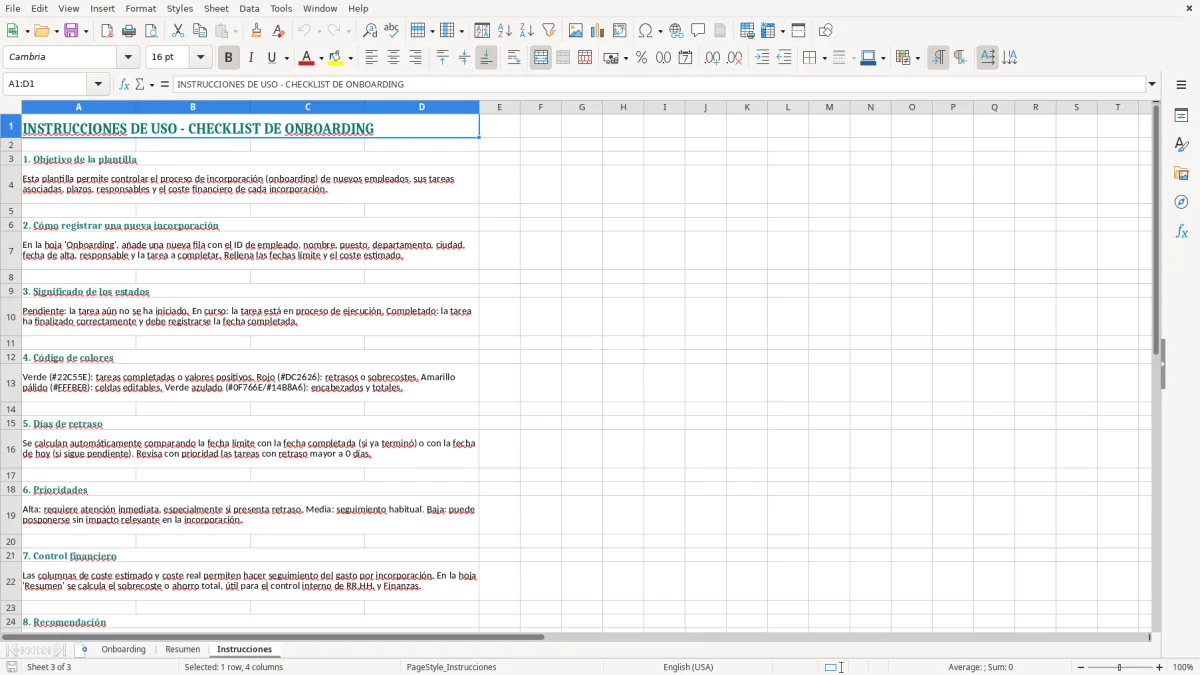
Task: Toggle Align Left for the cell
Action: (371, 58)
